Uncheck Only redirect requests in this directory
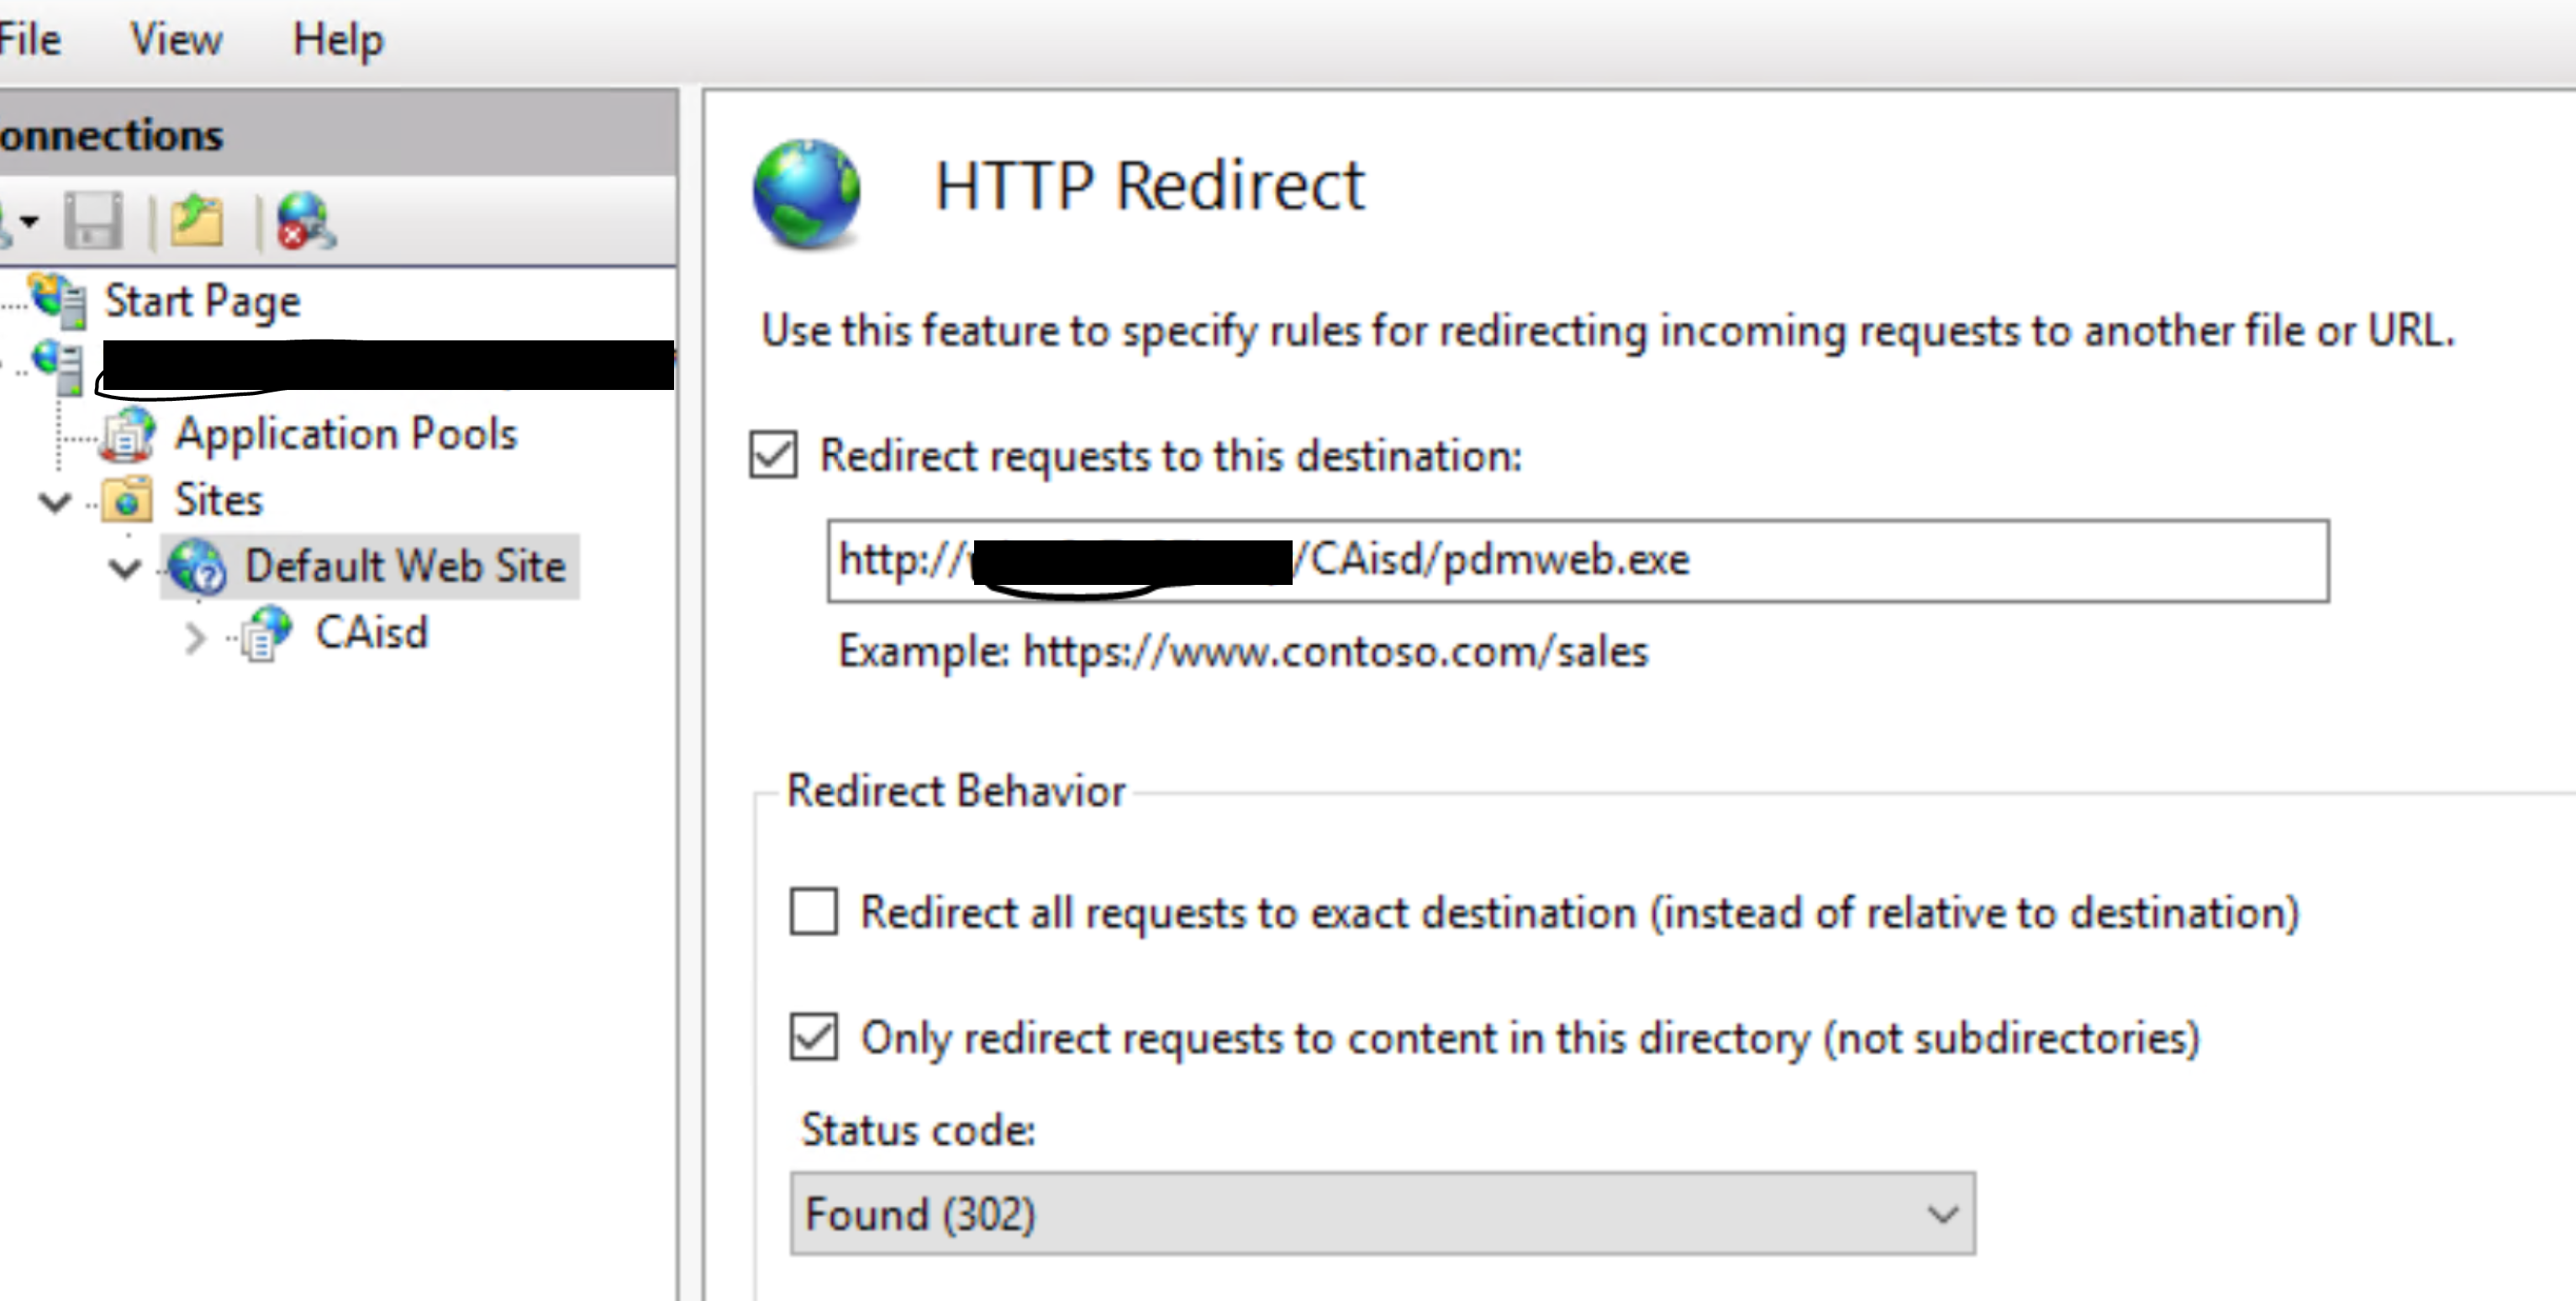Screen dimensions: 2576x1301 point(814,1037)
